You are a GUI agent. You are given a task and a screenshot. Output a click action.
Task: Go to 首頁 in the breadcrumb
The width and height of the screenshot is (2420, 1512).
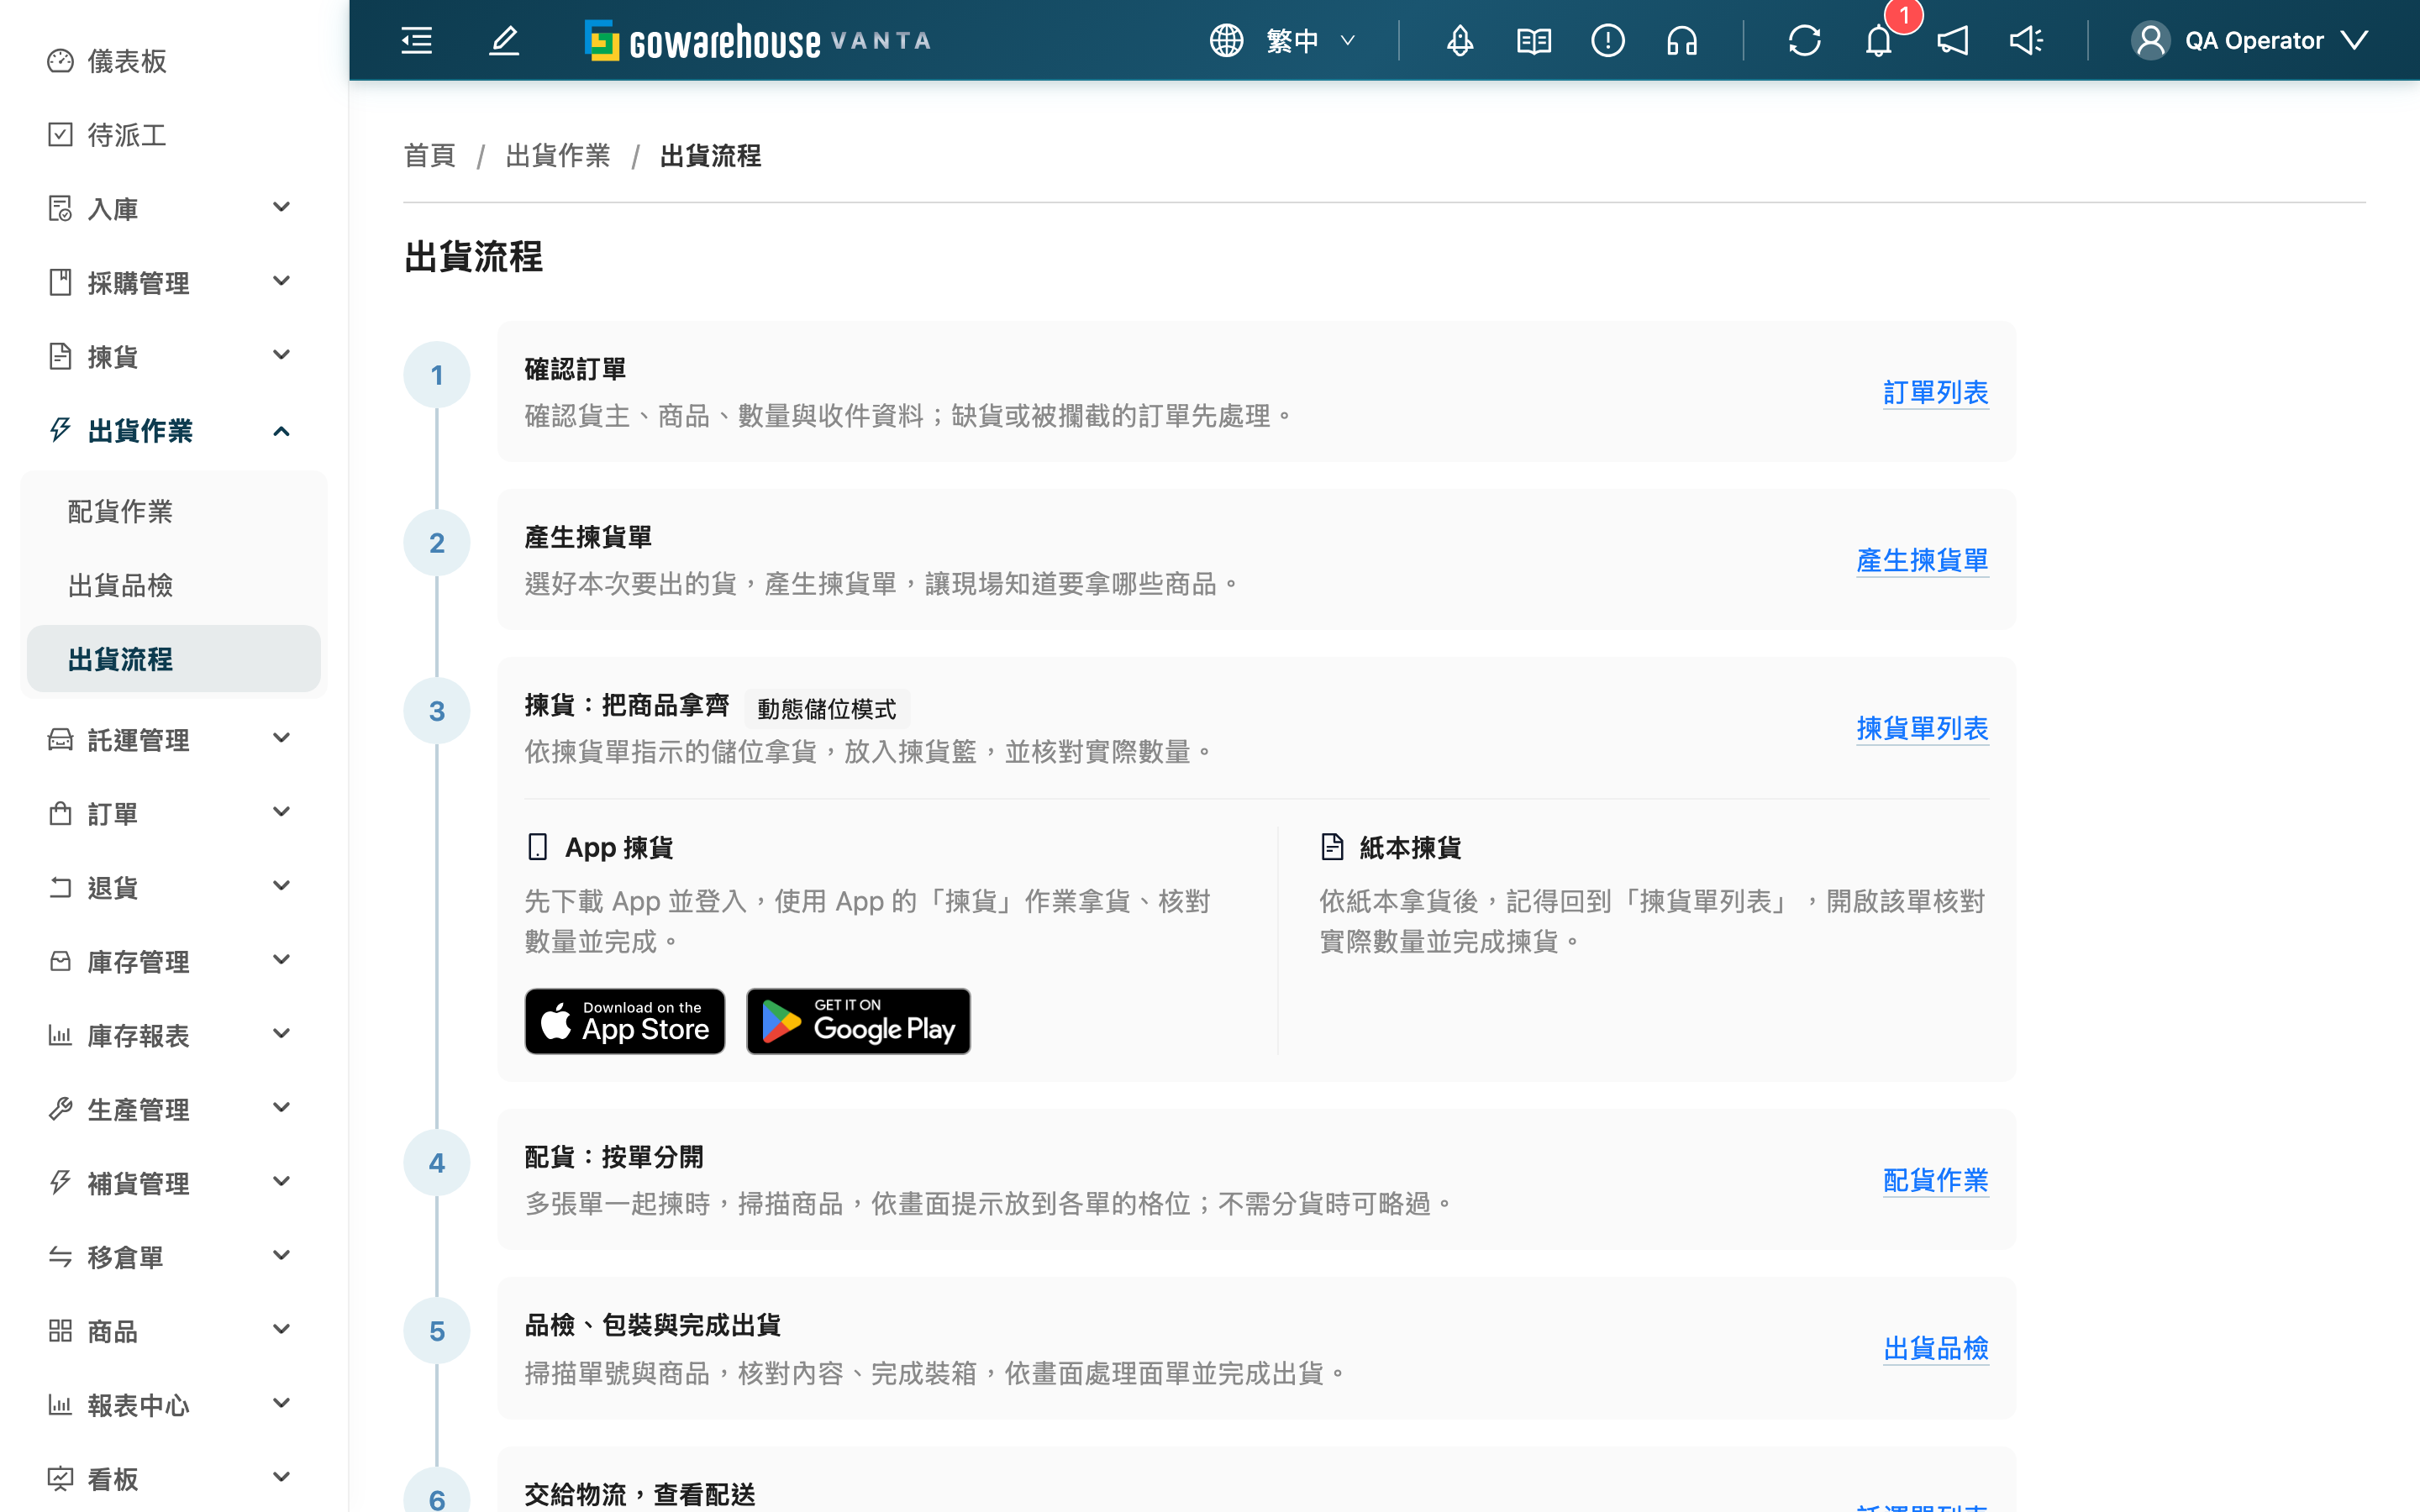coord(430,156)
